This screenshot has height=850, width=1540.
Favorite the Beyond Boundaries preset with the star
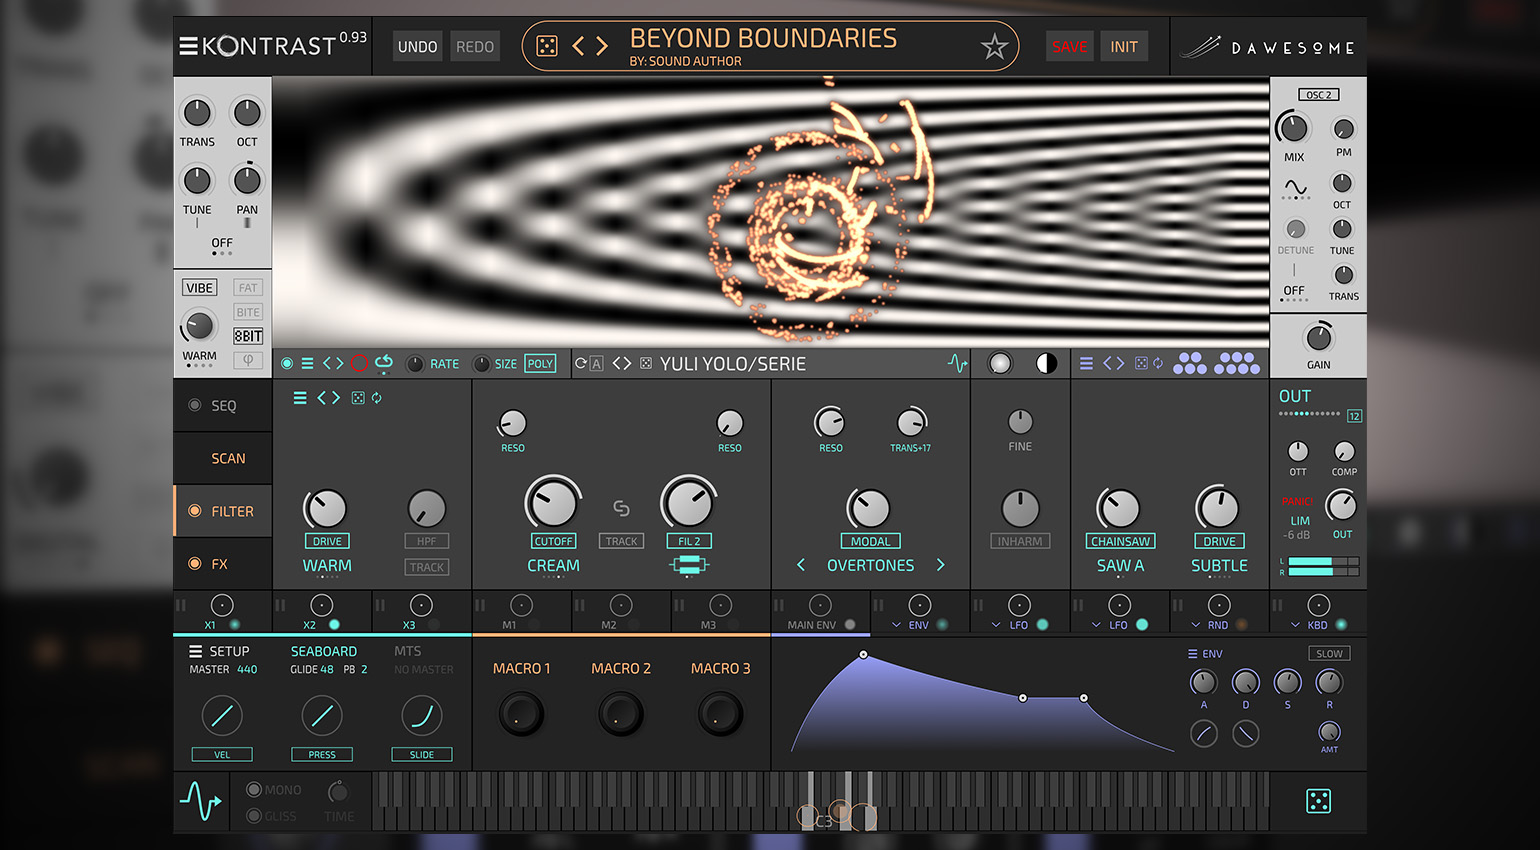[994, 47]
